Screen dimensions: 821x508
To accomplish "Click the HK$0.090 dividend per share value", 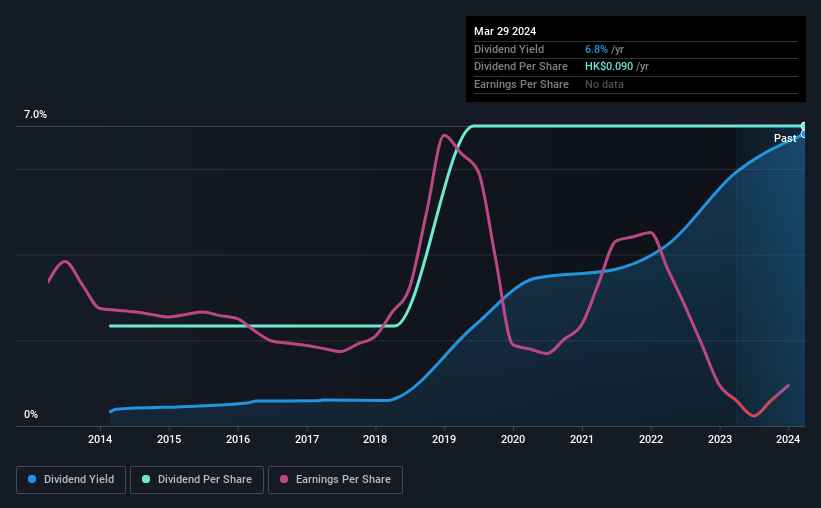I will coord(609,67).
